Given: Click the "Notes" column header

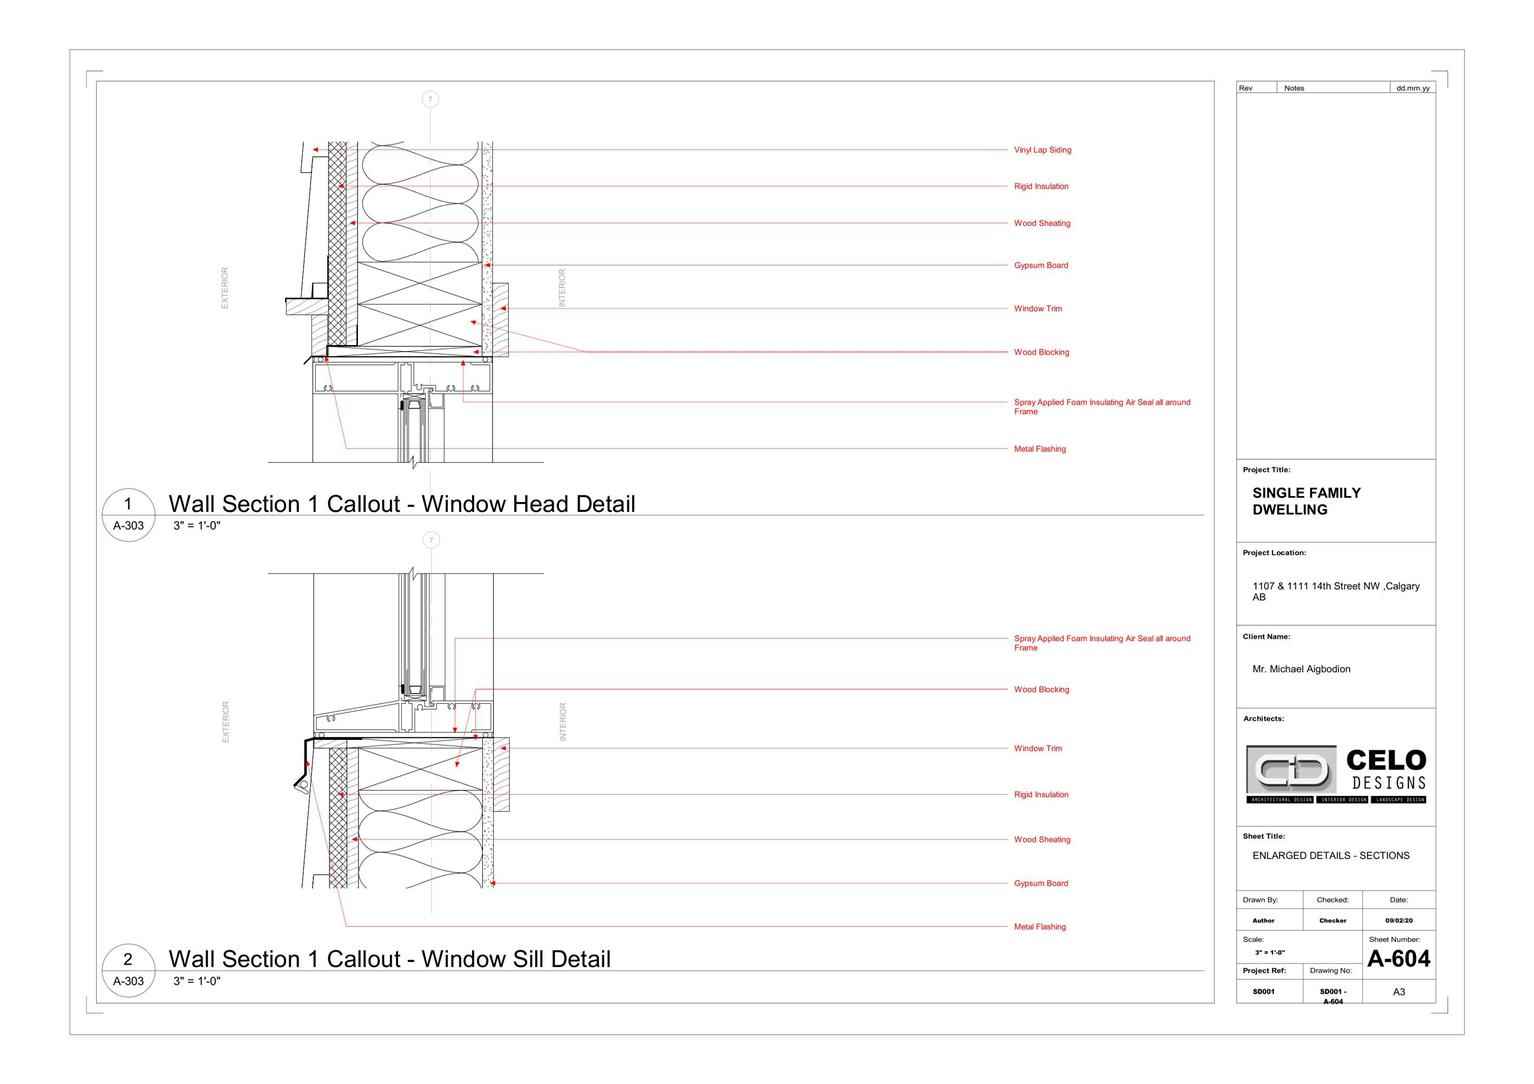Looking at the screenshot, I should (1294, 88).
